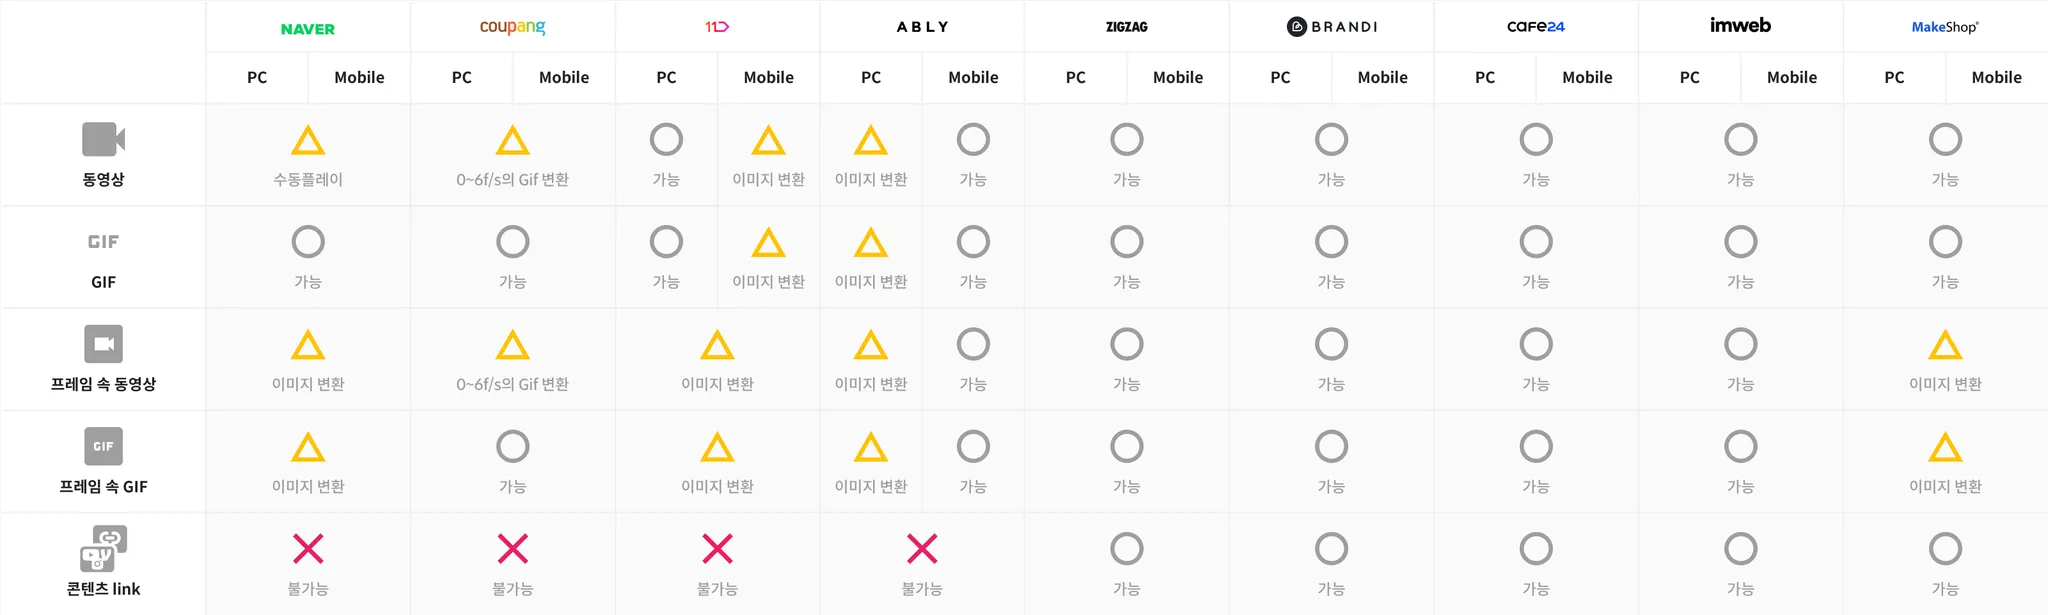Click the 11st logo
The width and height of the screenshot is (2048, 615).
717,27
